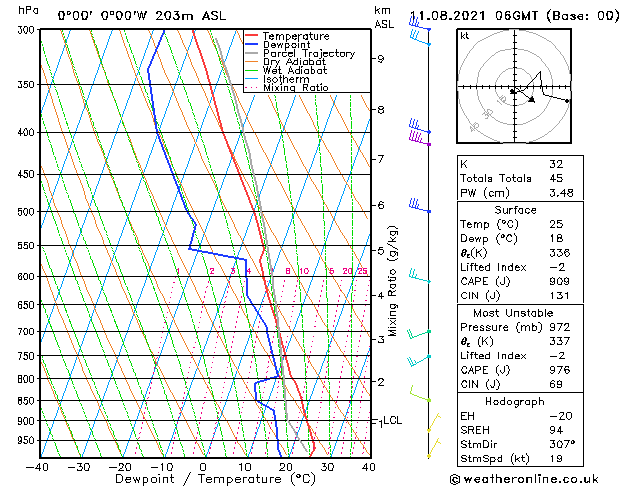629x486 pixels.
Task: Click the StmDir value 307°
Action: 562,444
